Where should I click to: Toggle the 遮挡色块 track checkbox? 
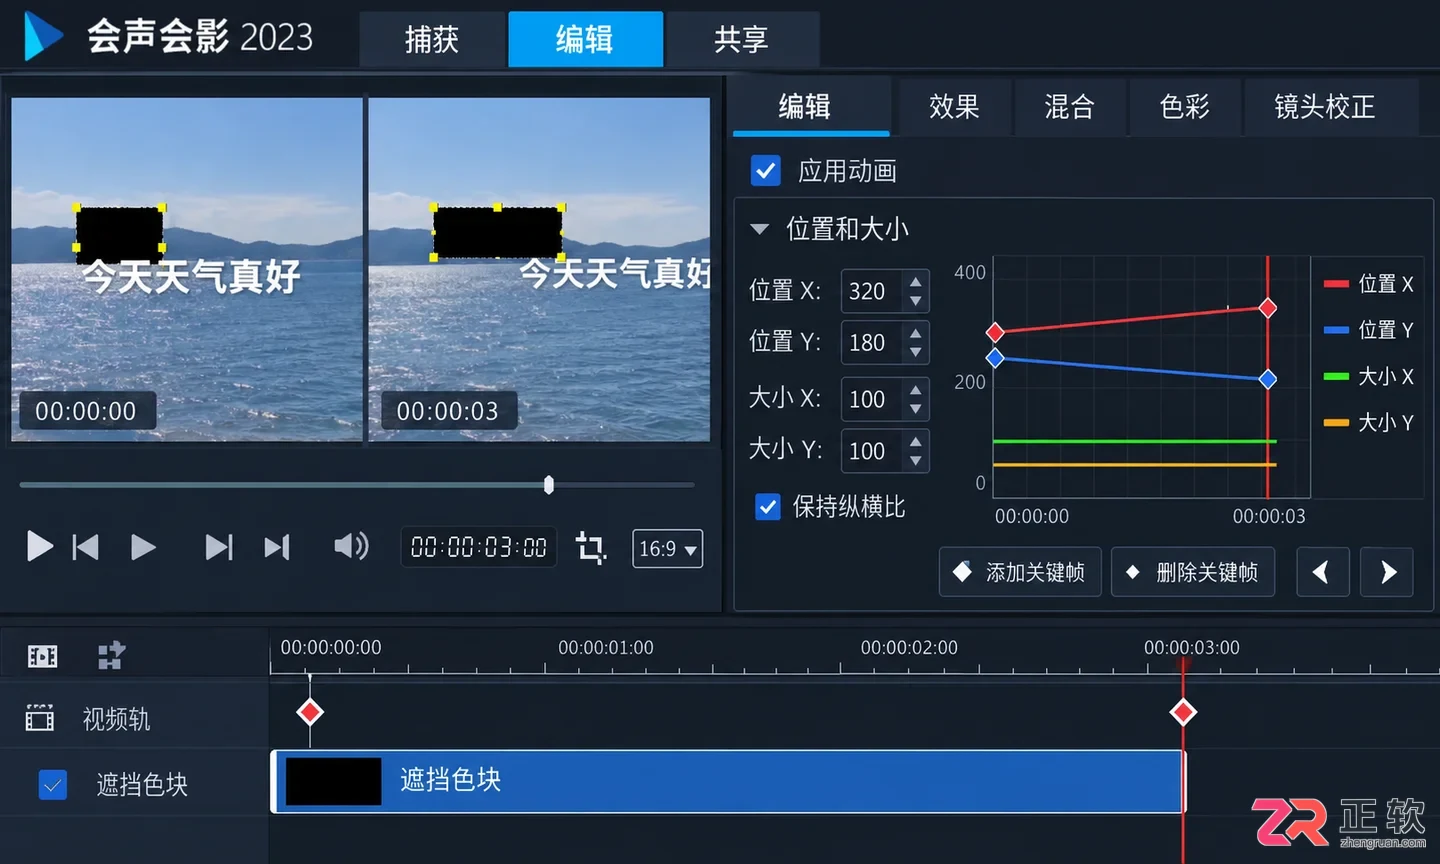53,785
